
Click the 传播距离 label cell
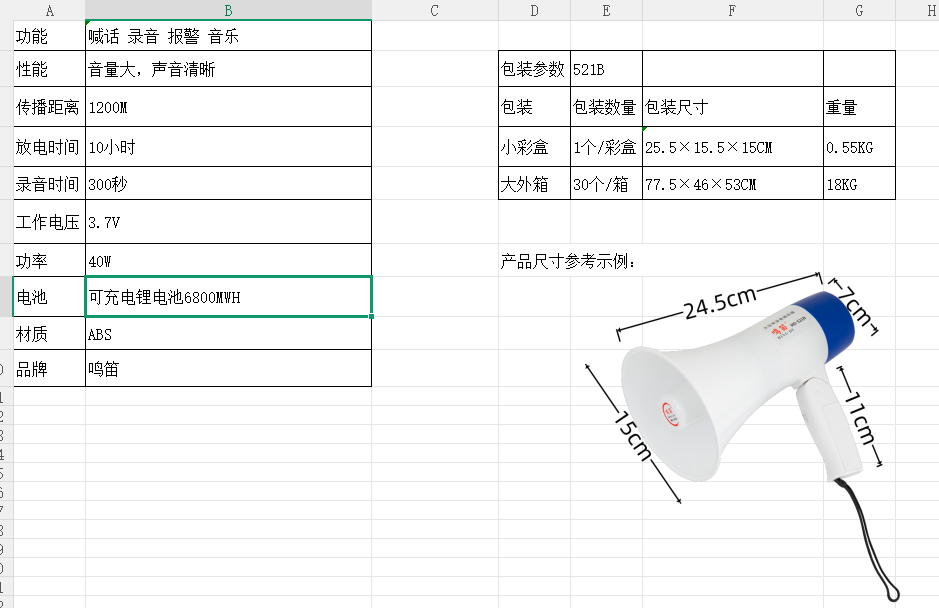(x=49, y=107)
